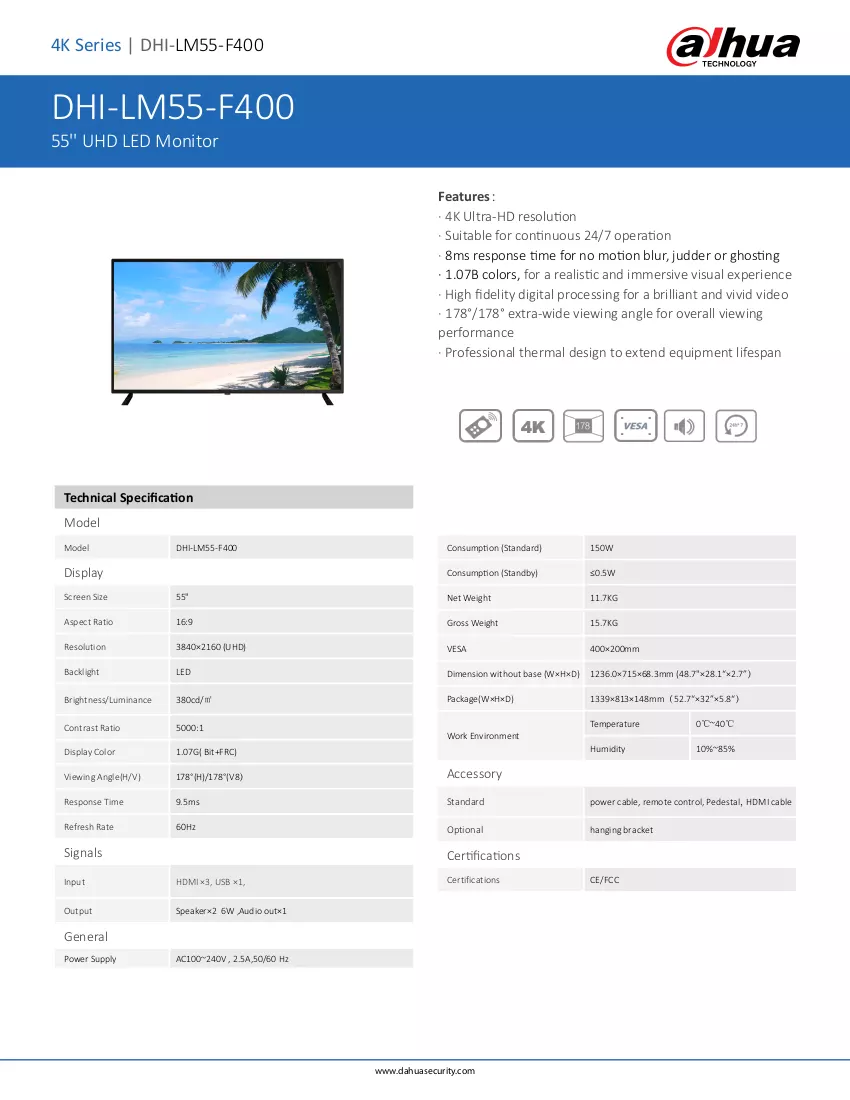Click the "Signals" section heading
850x1100 pixels.
(x=83, y=853)
